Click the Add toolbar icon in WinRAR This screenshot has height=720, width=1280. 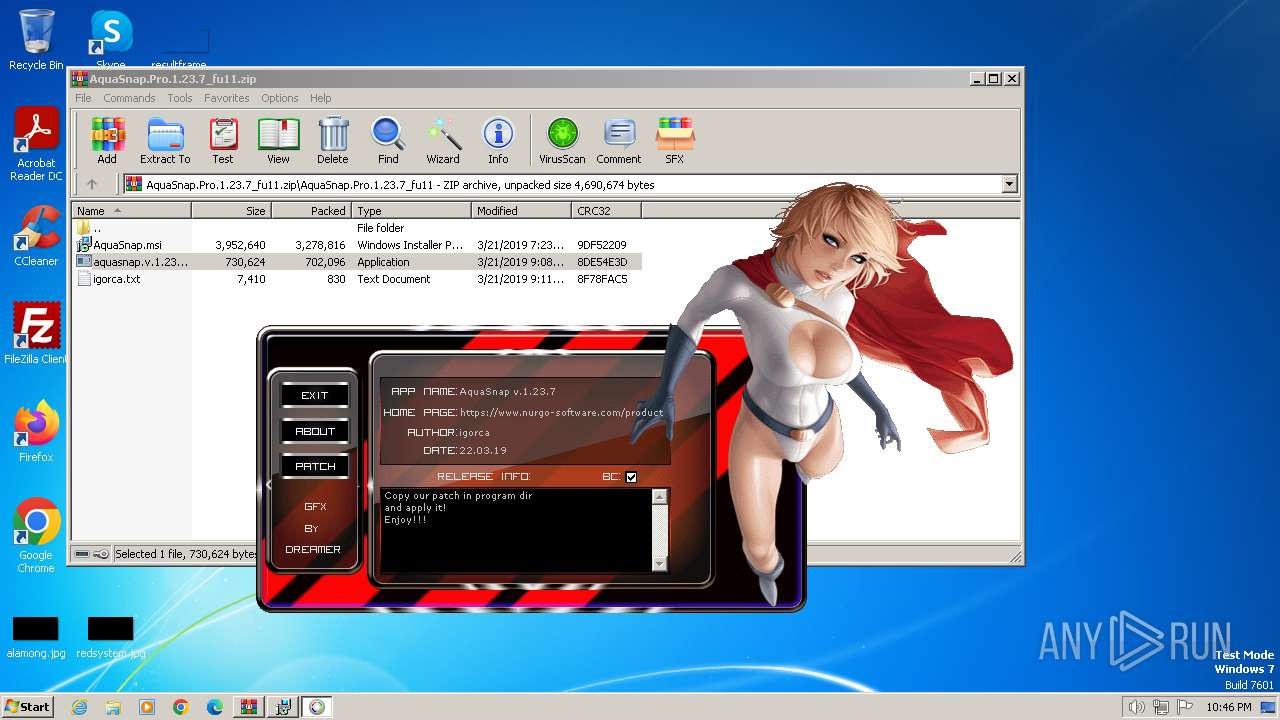pos(107,140)
